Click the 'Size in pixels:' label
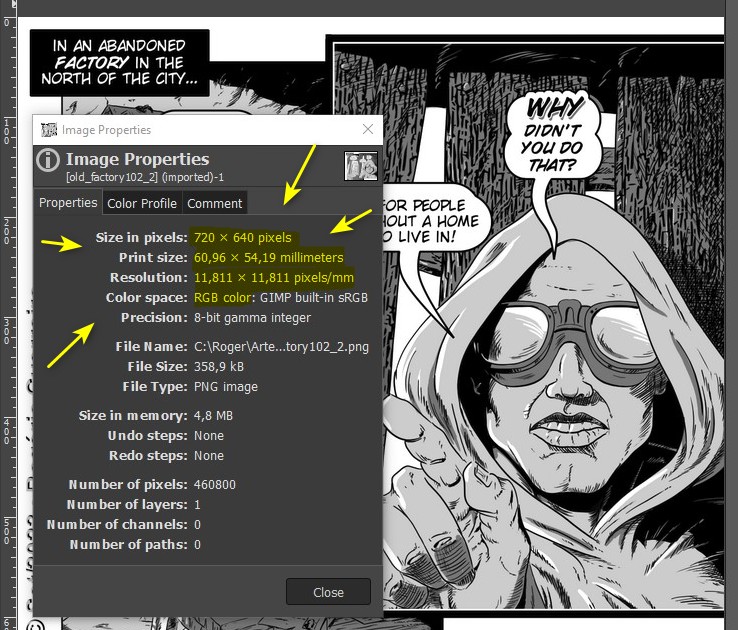The height and width of the screenshot is (630, 738). [142, 238]
